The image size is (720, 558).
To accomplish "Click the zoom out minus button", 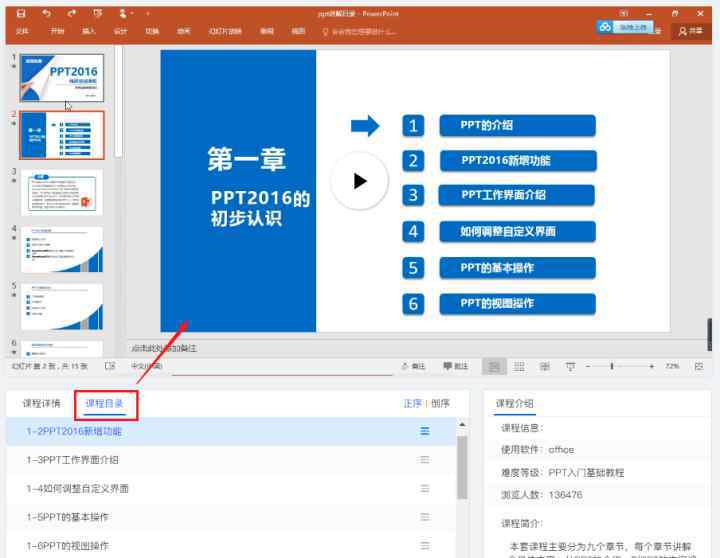I will 588,366.
